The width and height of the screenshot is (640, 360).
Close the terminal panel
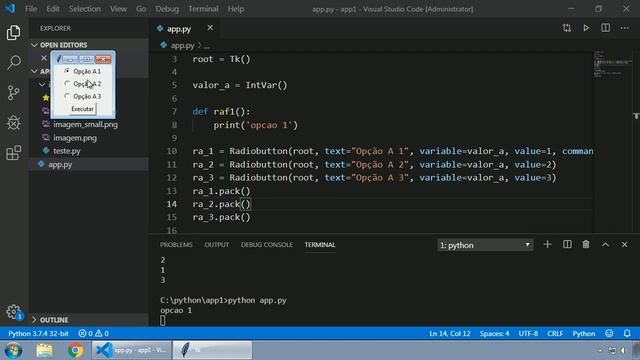coord(624,244)
